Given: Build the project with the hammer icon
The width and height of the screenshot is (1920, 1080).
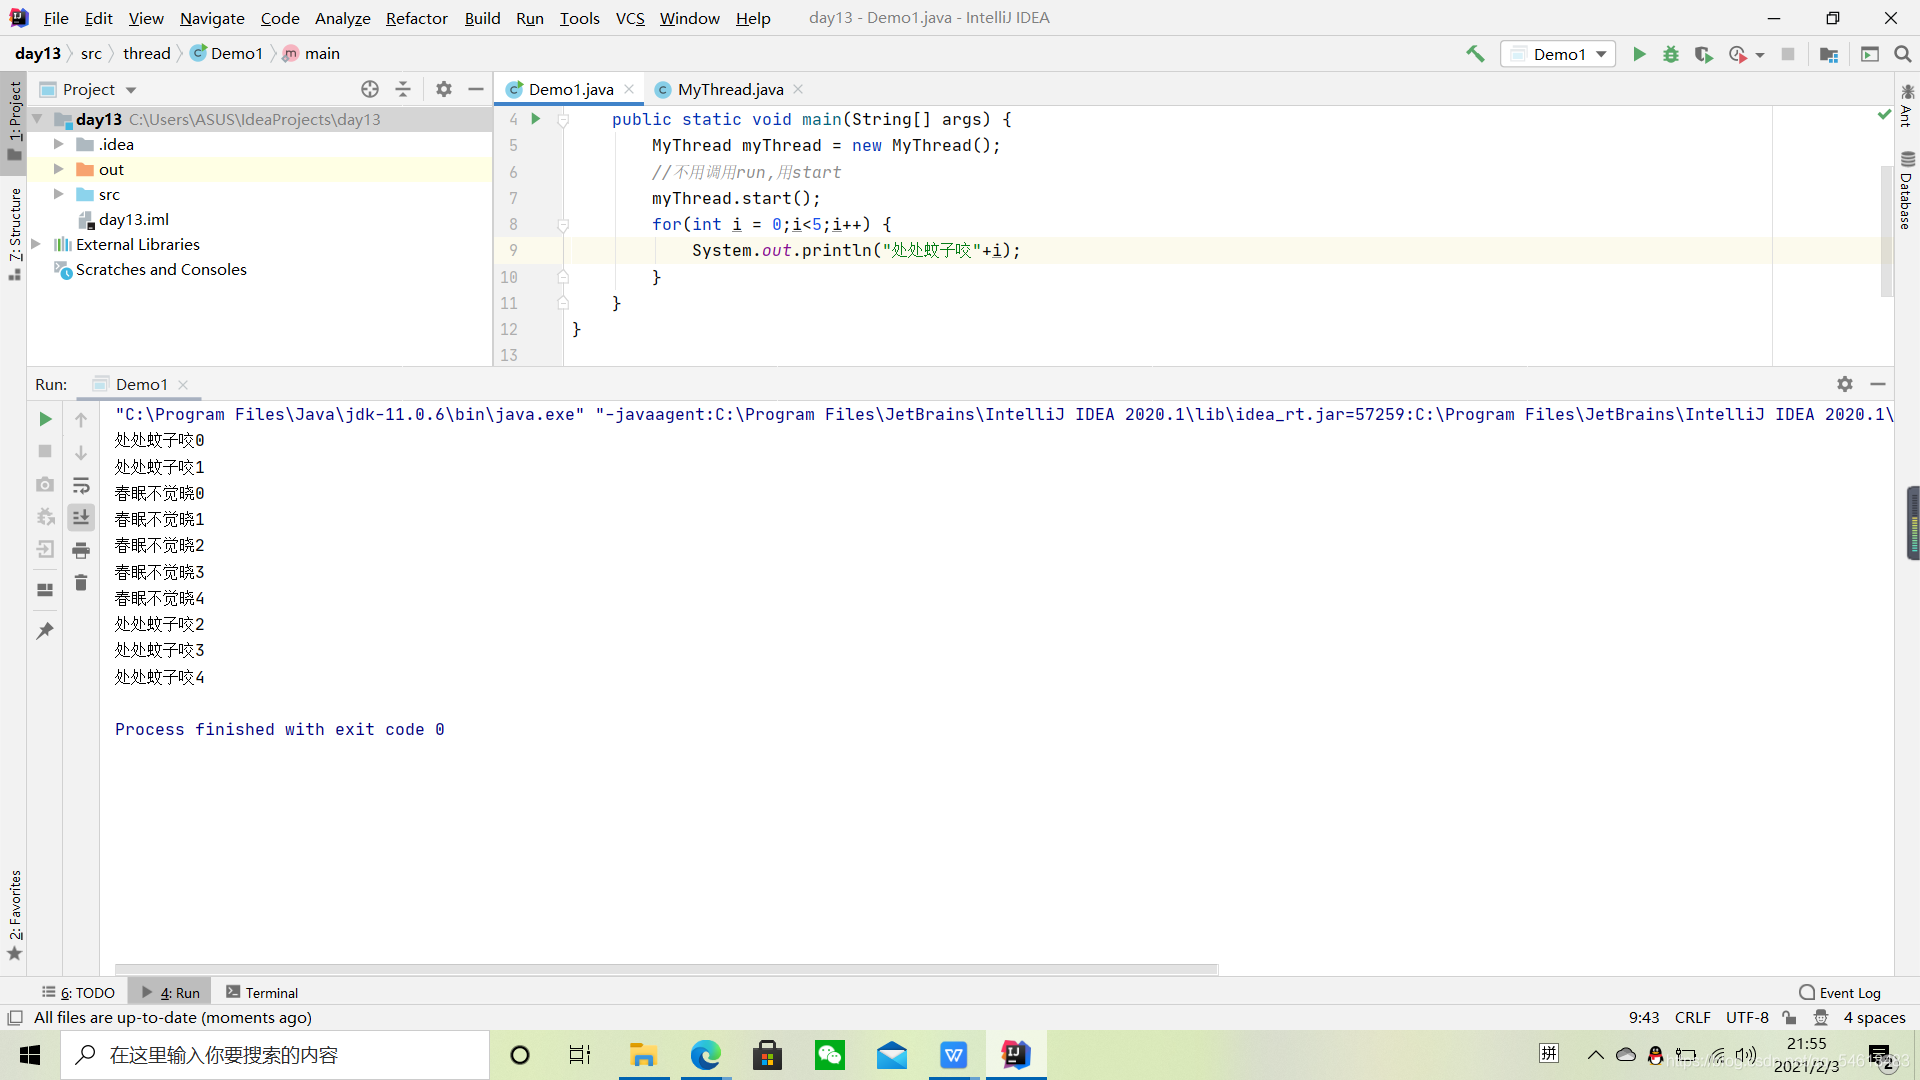Looking at the screenshot, I should click(1475, 54).
